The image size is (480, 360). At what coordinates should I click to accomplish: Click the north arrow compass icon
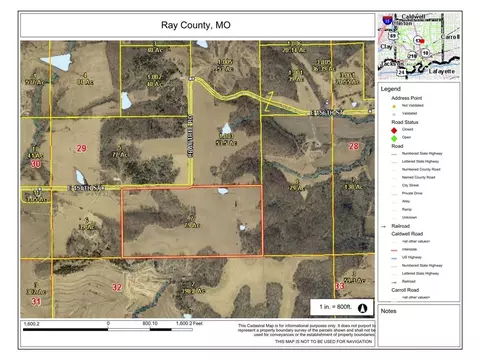(362, 308)
